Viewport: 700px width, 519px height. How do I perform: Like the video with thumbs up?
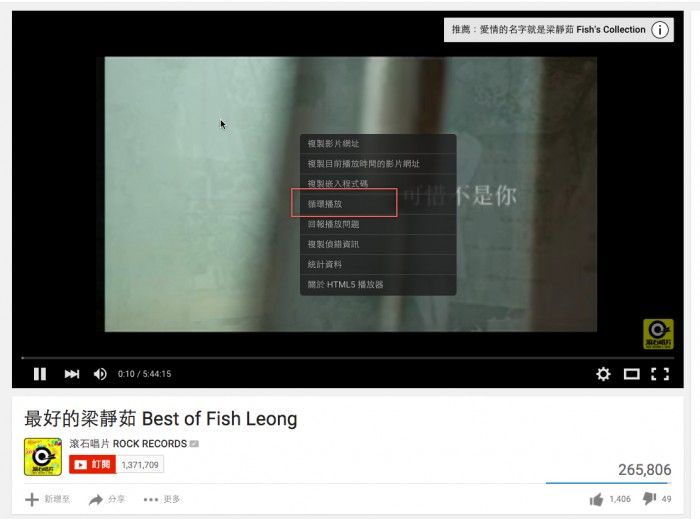pyautogui.click(x=596, y=499)
